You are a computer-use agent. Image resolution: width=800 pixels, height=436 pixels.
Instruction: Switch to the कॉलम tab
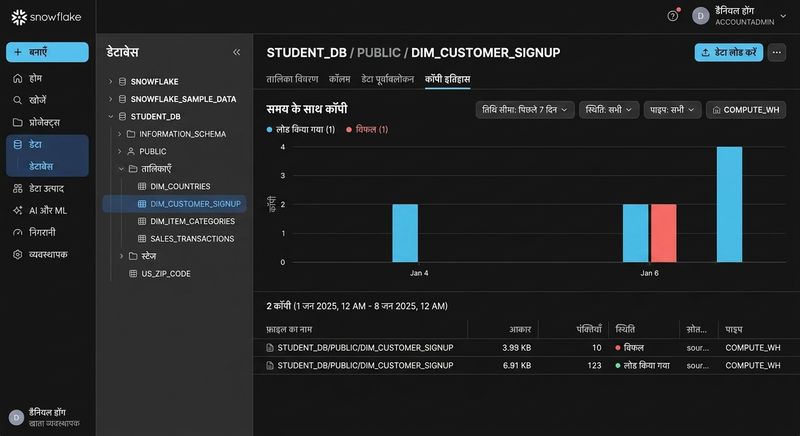tap(339, 79)
